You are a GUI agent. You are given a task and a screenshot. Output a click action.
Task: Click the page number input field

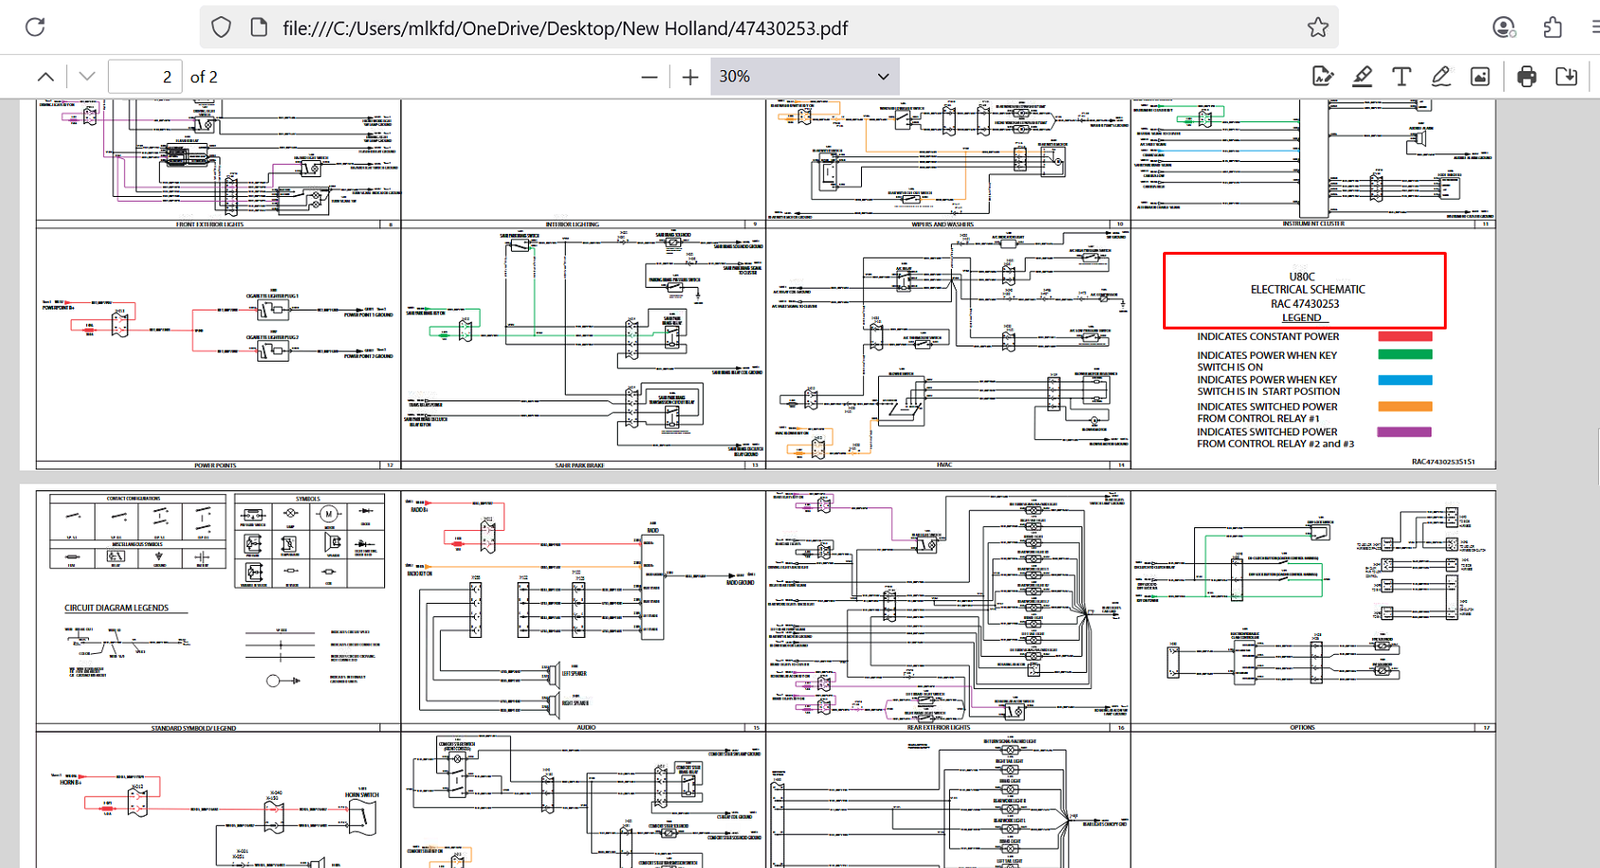[144, 76]
